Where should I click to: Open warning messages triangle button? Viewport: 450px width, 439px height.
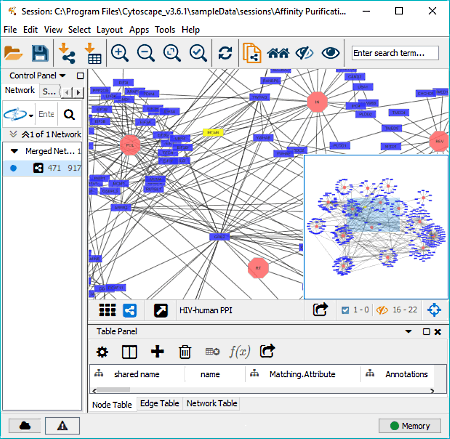click(x=62, y=426)
